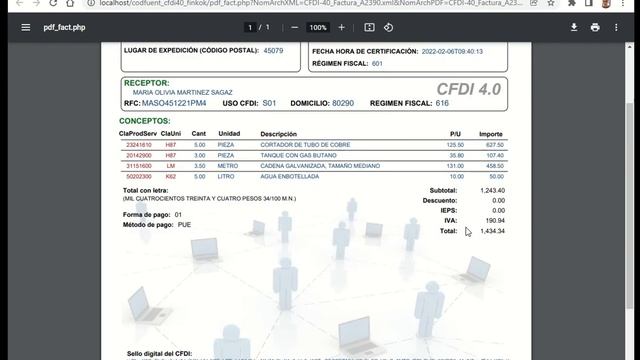The image size is (640, 360).
Task: Click the Importe column header
Action: point(491,134)
